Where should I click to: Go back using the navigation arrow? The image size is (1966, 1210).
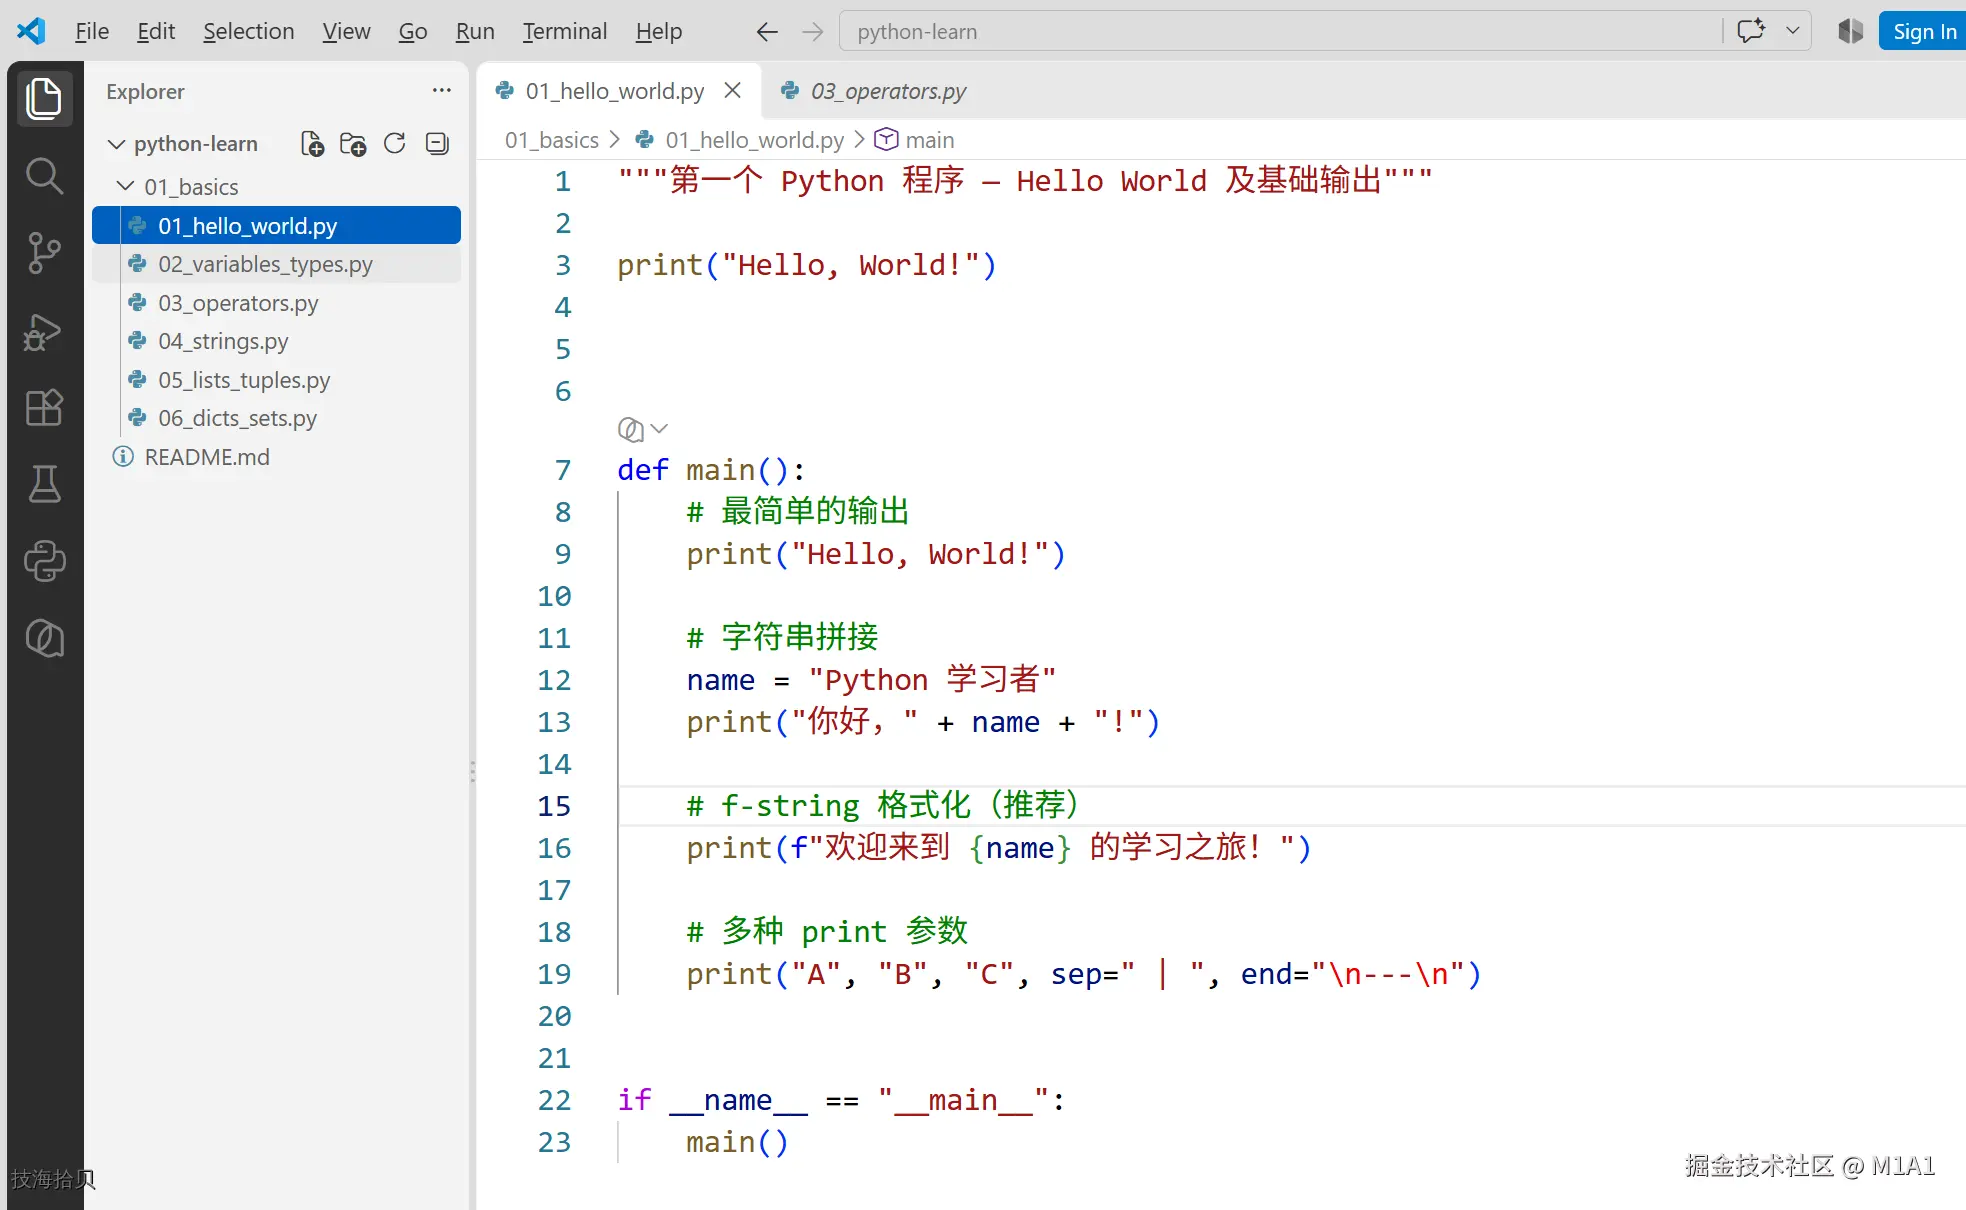pyautogui.click(x=767, y=32)
